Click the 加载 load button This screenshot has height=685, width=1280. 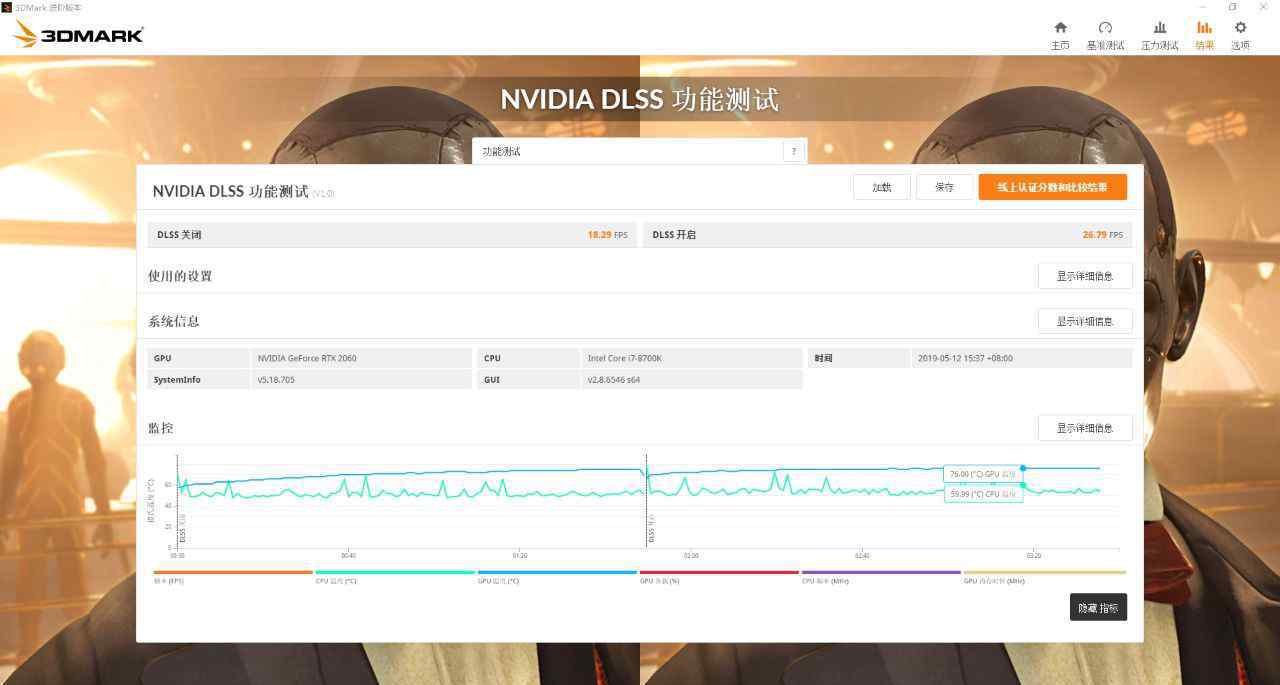[881, 187]
